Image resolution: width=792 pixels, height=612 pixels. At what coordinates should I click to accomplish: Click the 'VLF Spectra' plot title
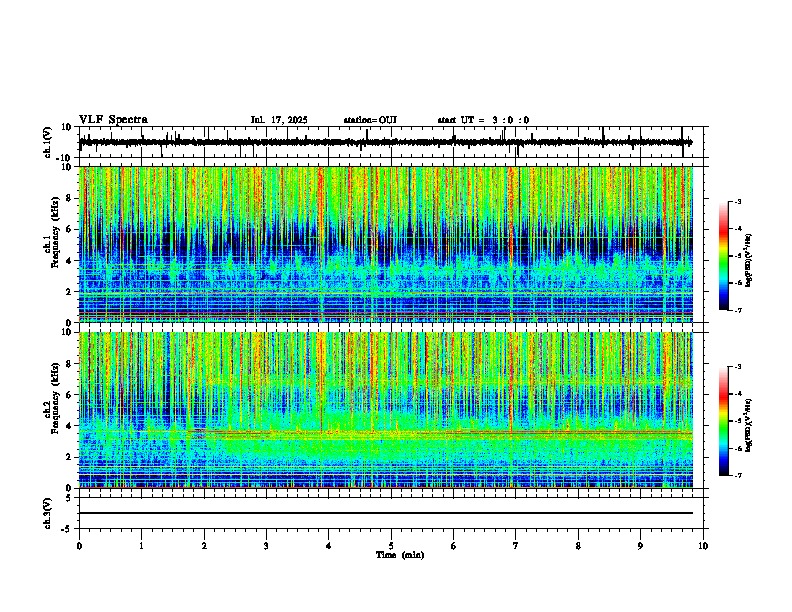point(113,120)
